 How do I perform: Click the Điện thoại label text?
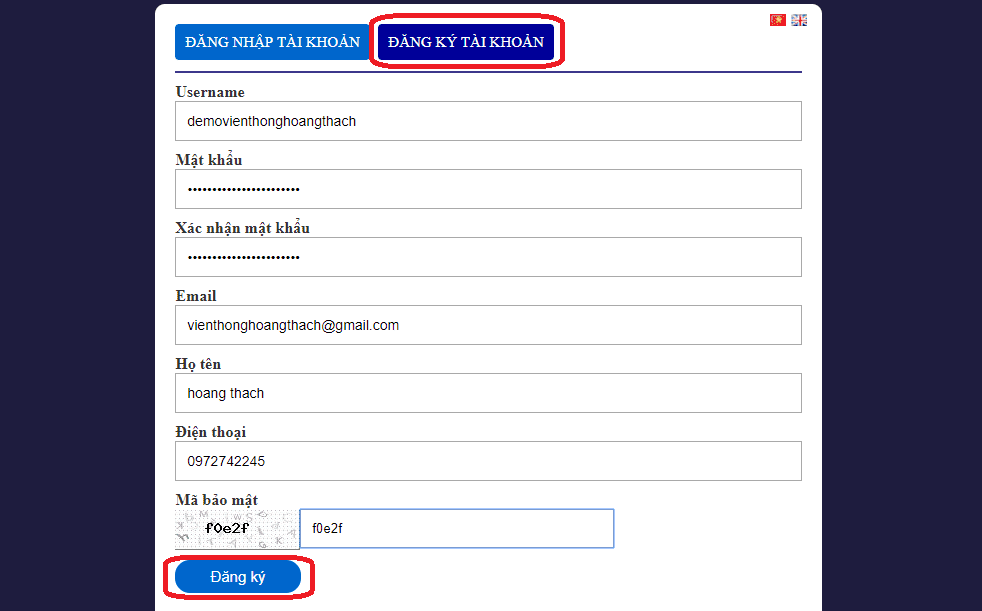tap(210, 432)
